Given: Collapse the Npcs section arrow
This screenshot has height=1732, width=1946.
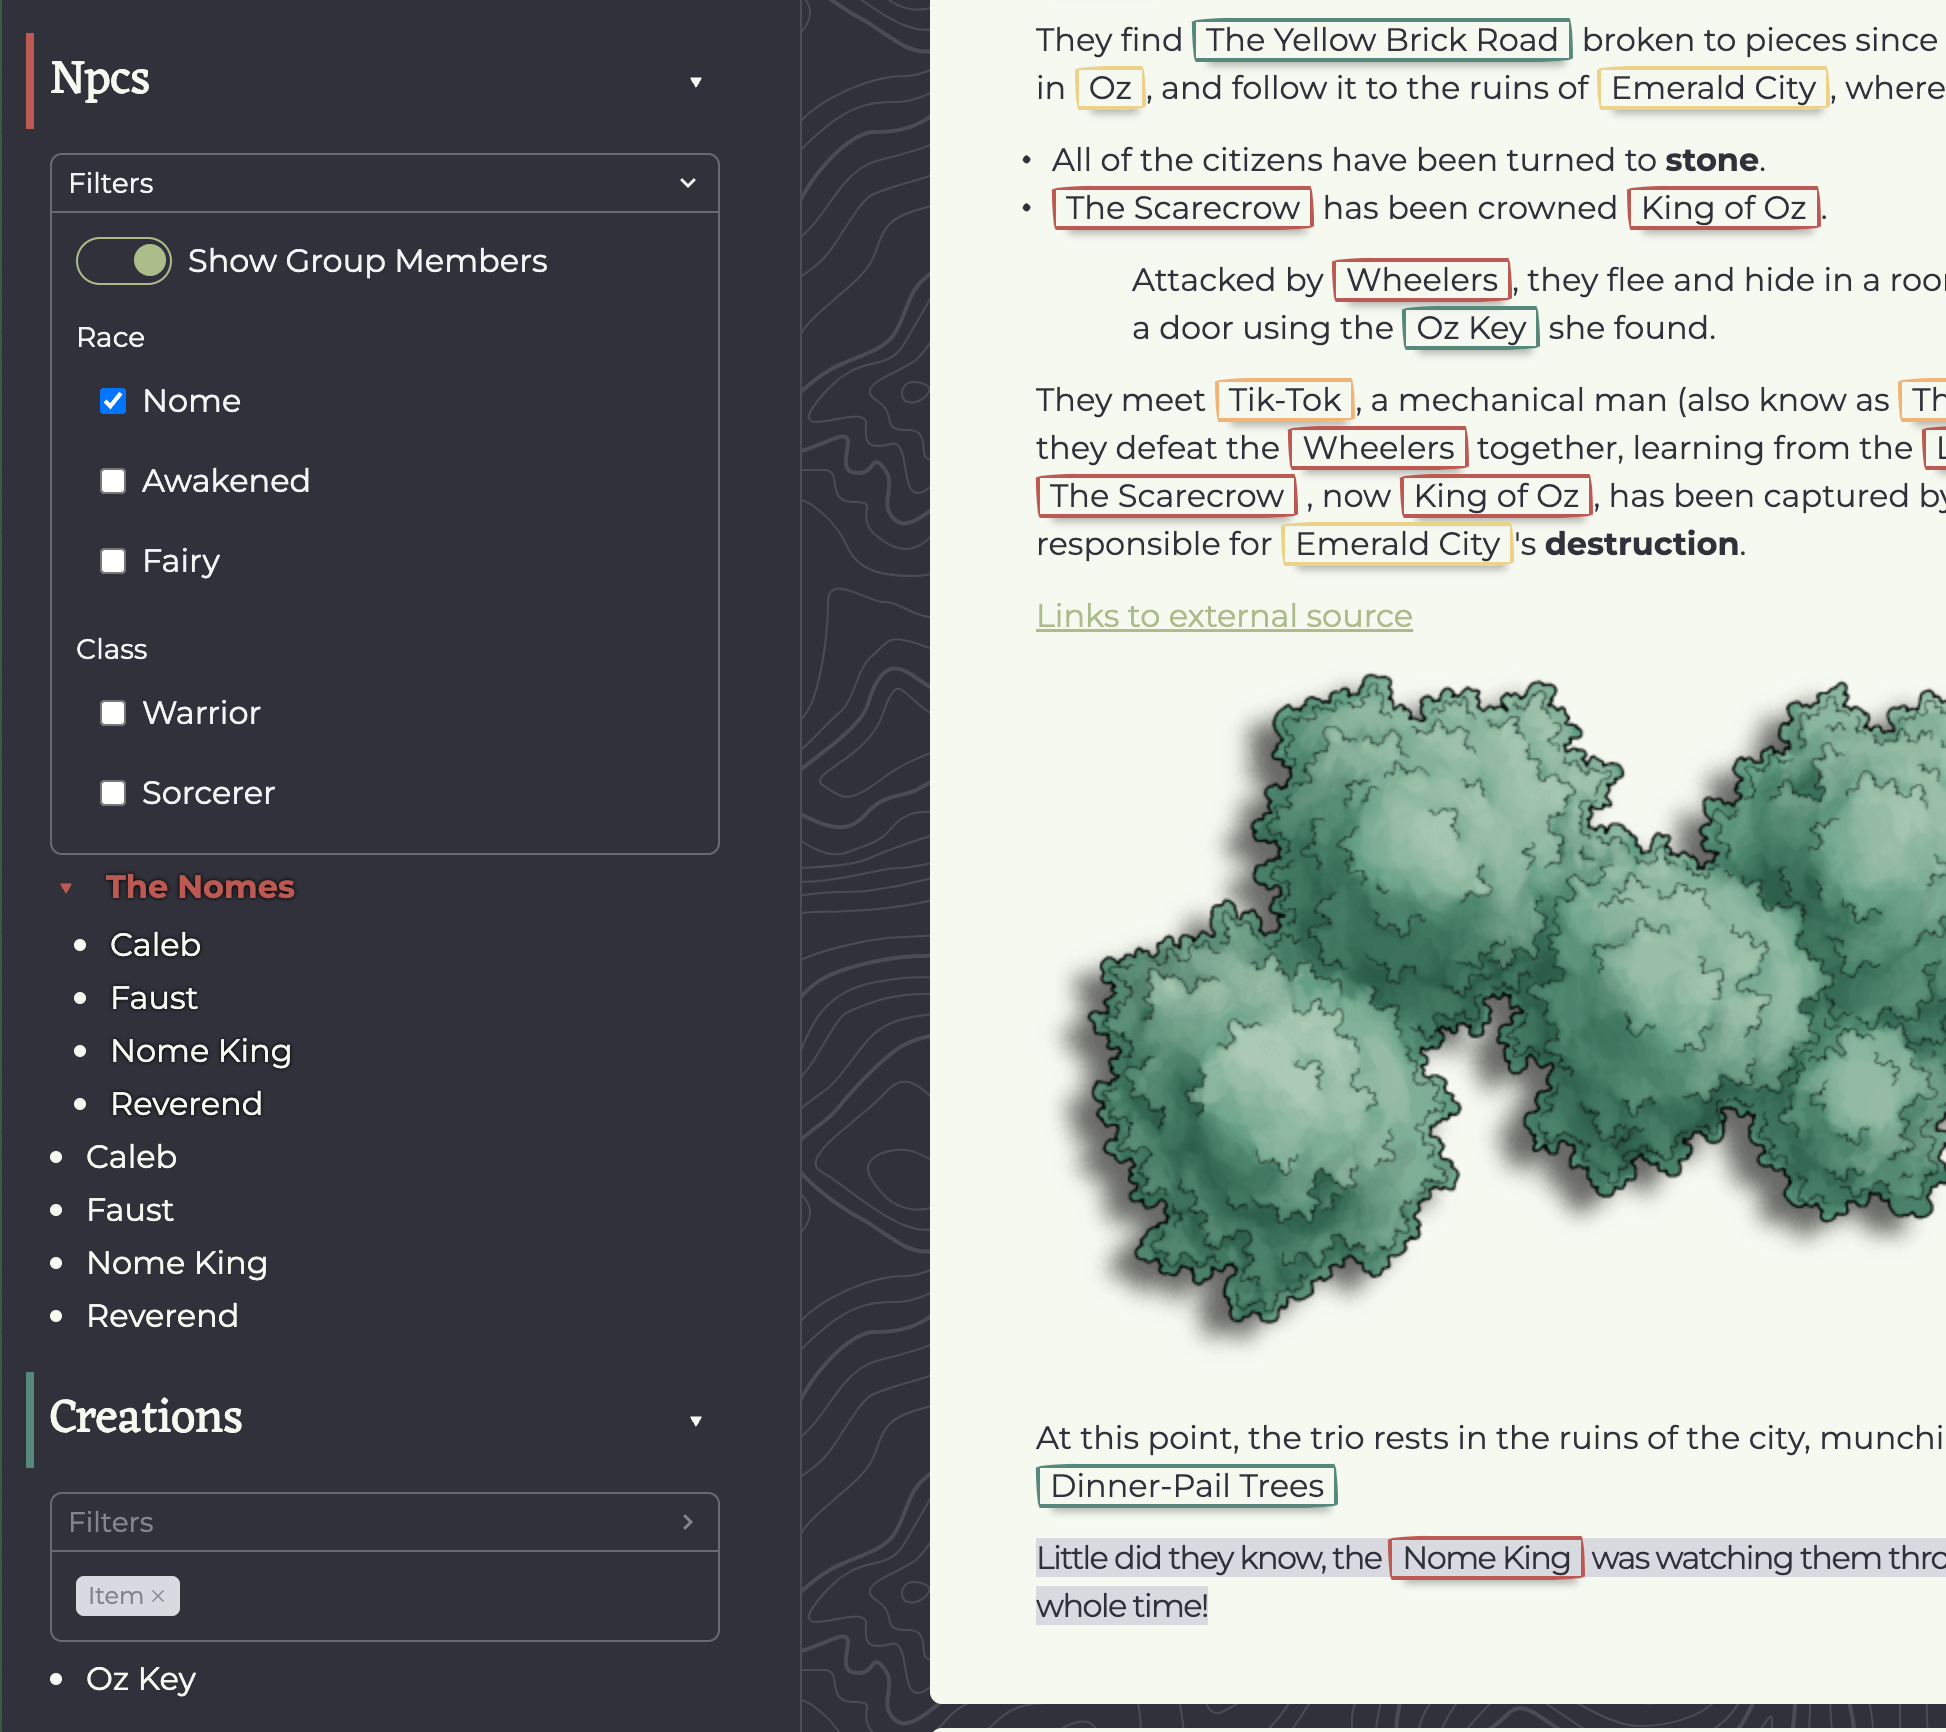Looking at the screenshot, I should 695,82.
